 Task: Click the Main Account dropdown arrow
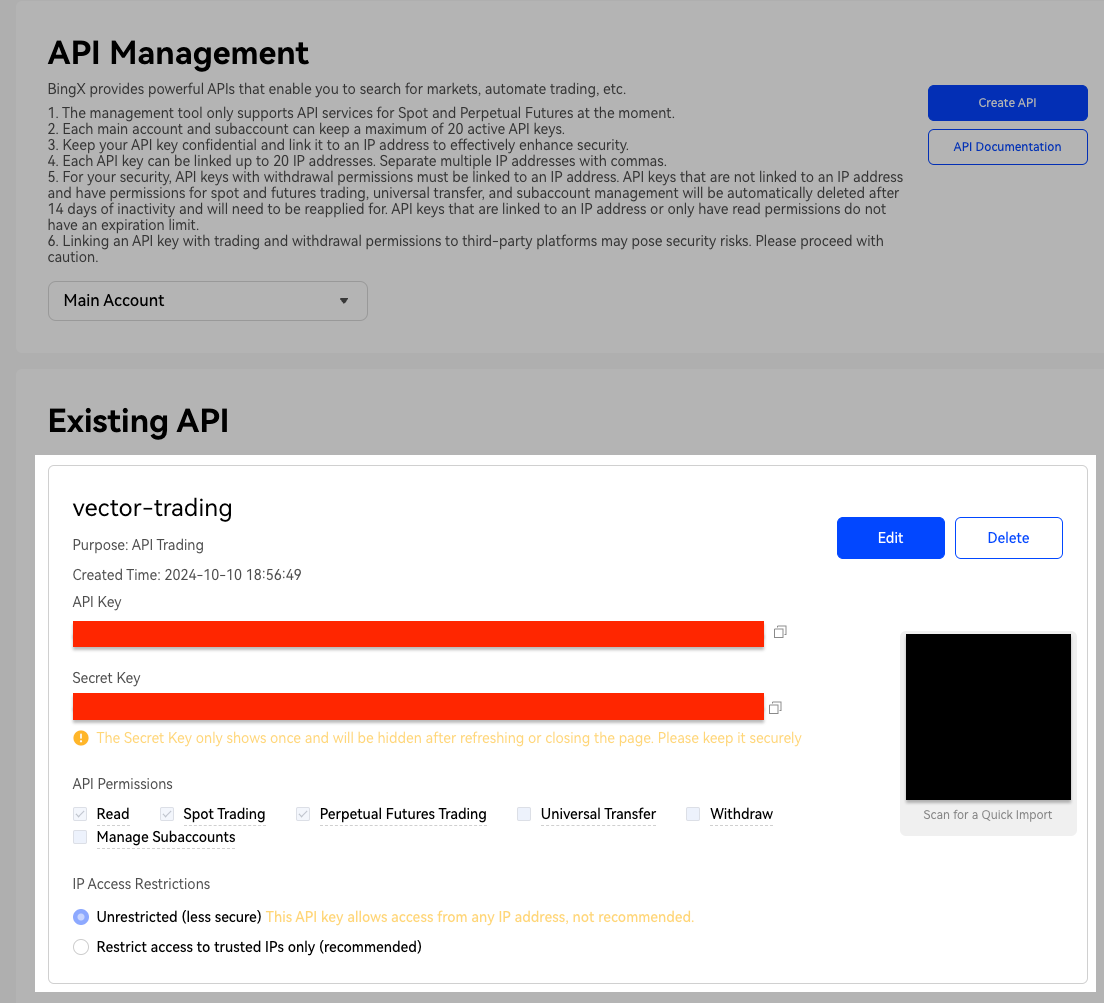pyautogui.click(x=344, y=301)
